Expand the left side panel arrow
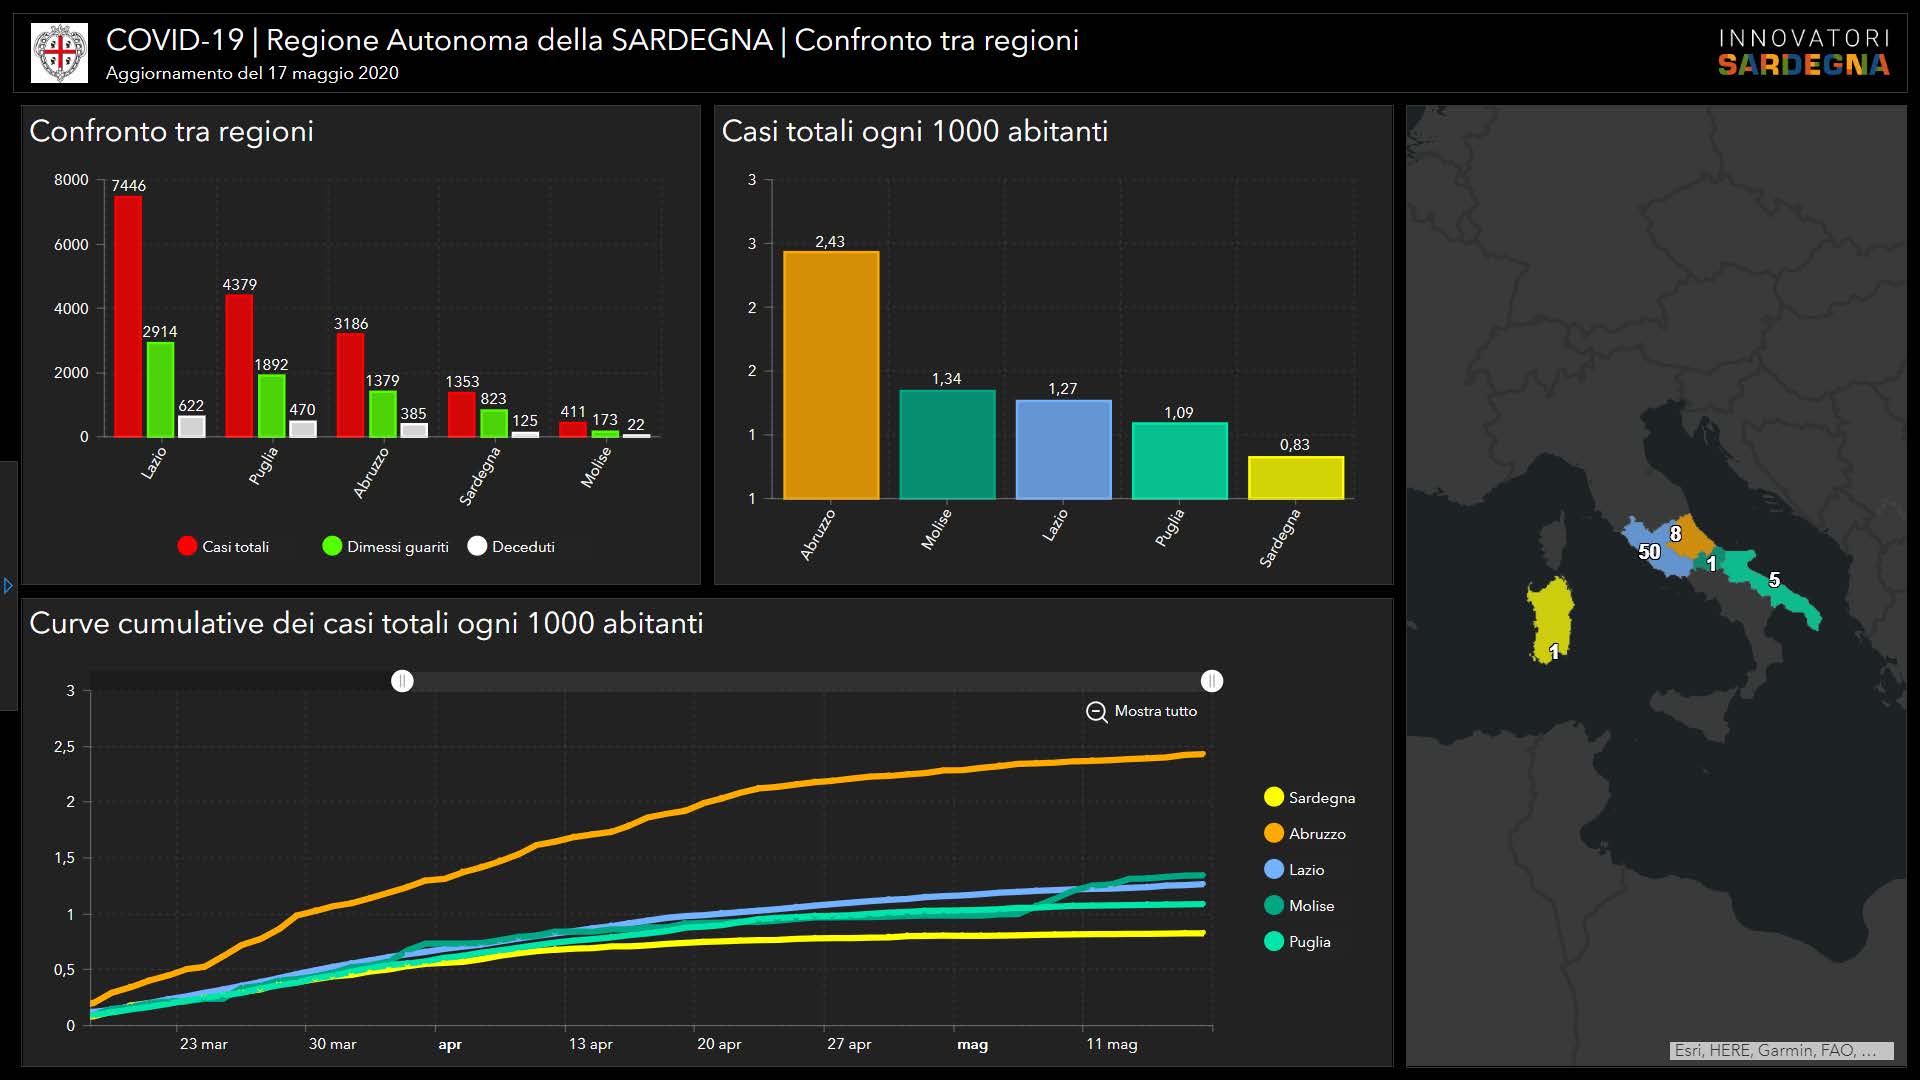1920x1080 pixels. tap(8, 586)
